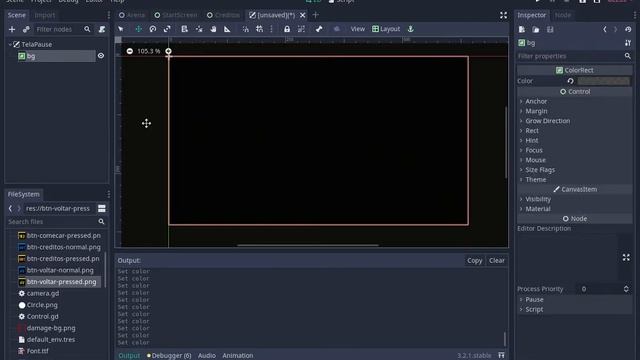Screen dimensions: 640x360
Task: Toggle visibility of the bg node
Action: (x=101, y=56)
